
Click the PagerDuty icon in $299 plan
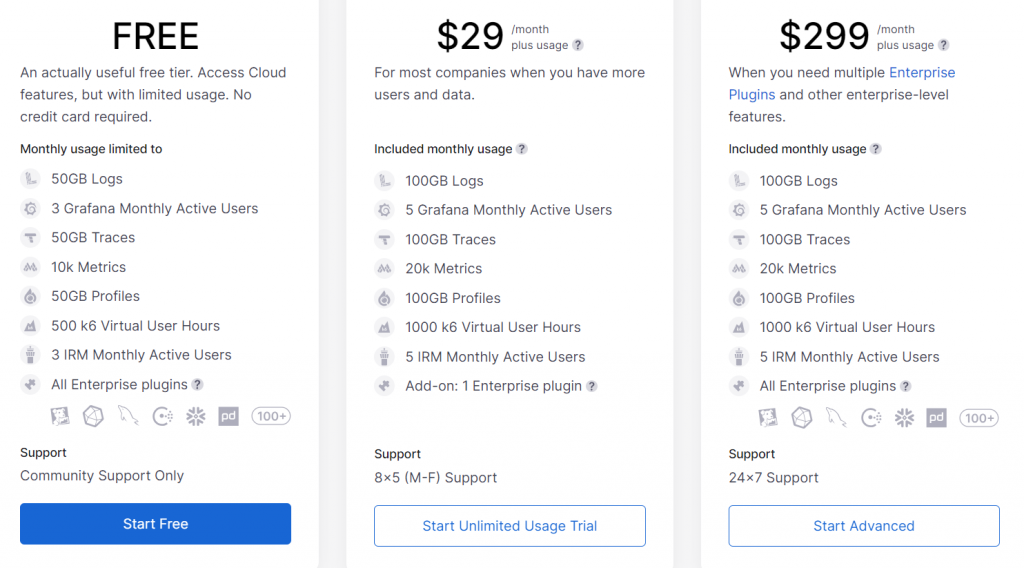936,418
